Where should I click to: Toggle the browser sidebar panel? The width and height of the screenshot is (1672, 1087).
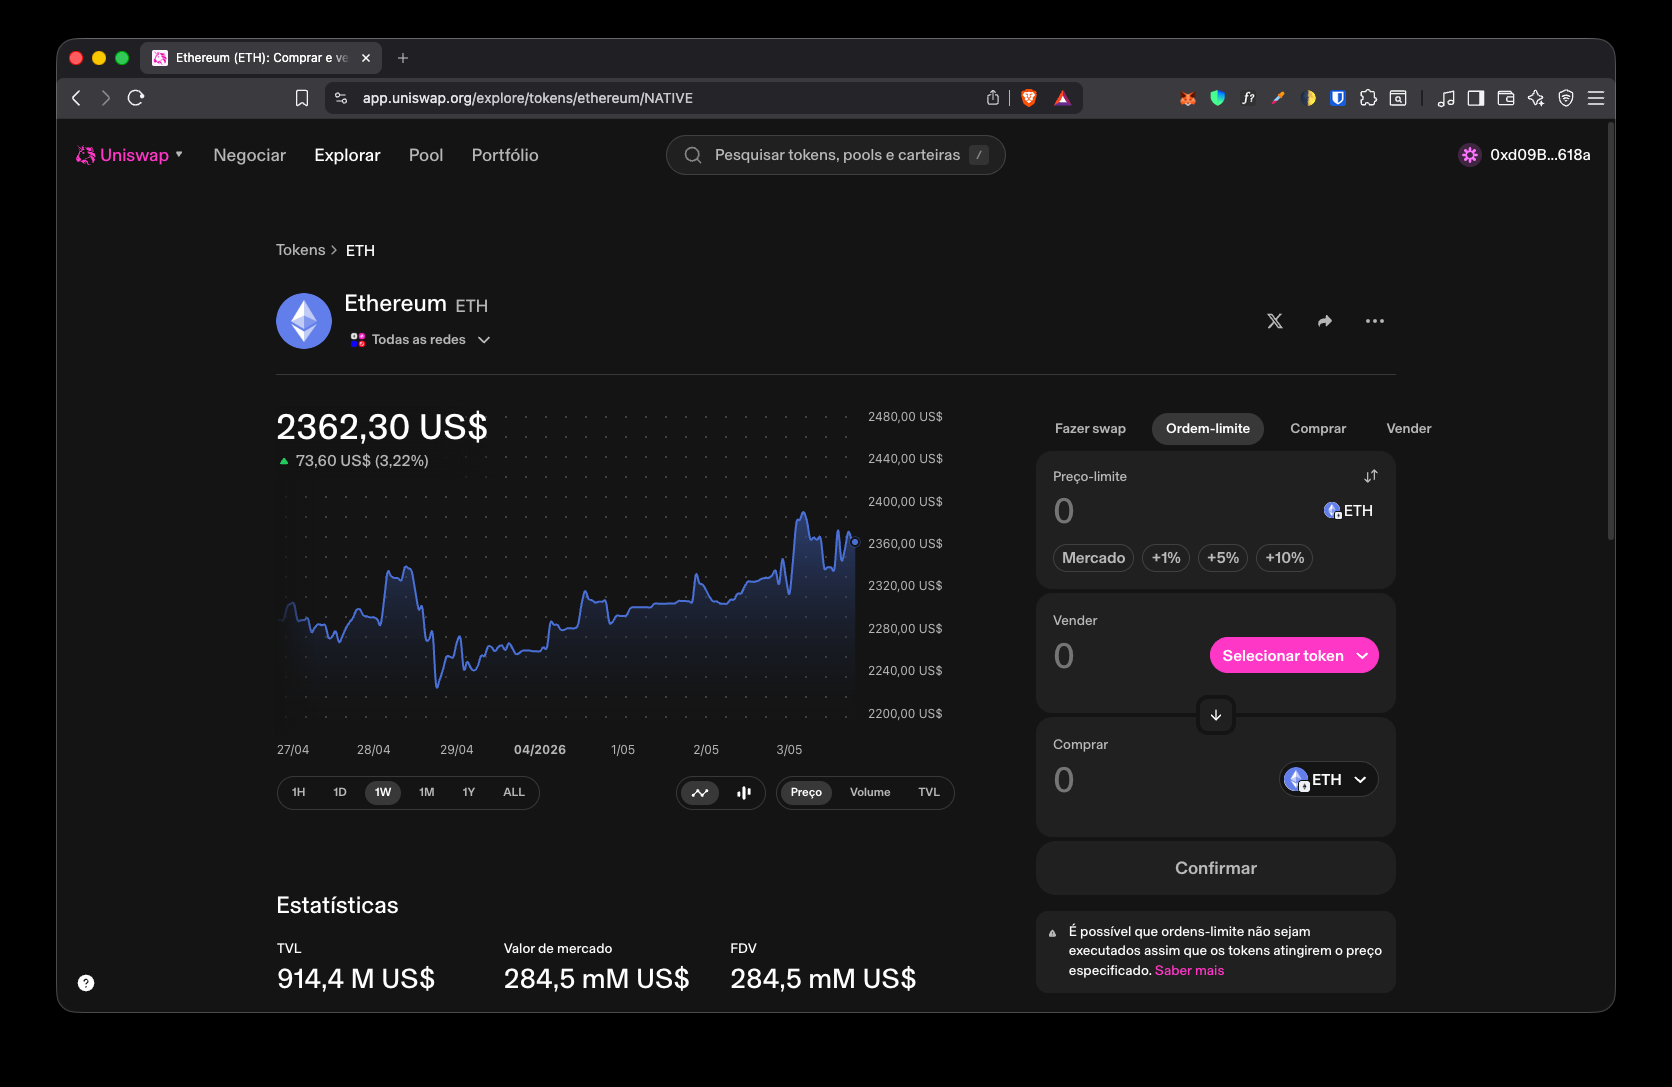pos(1476,98)
